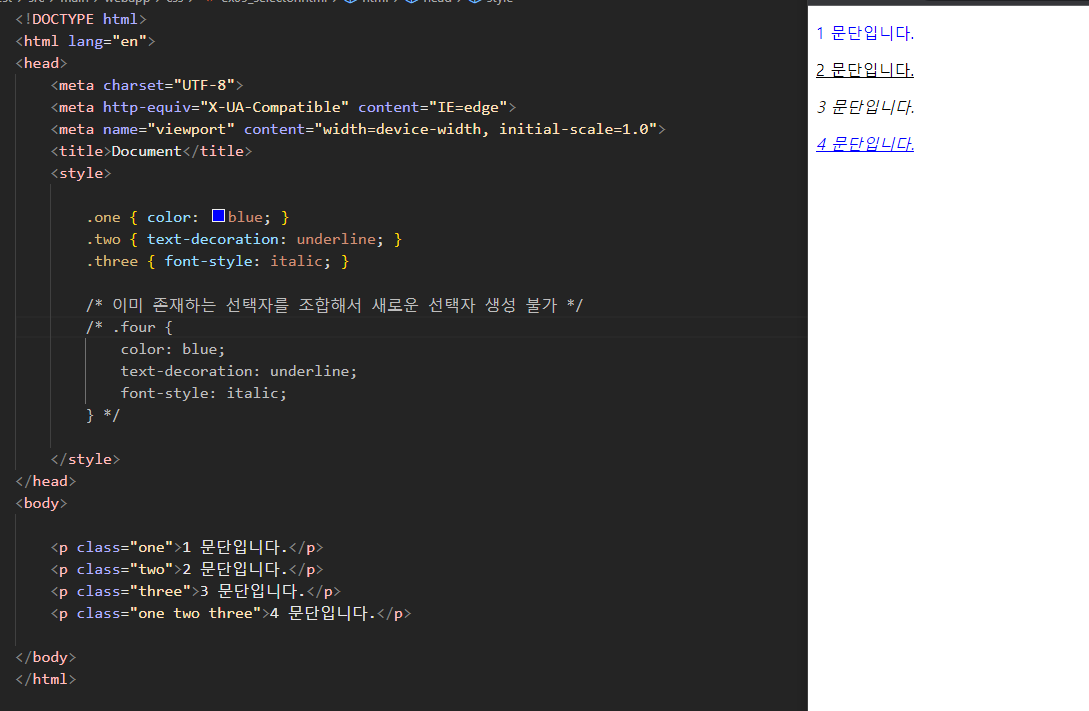
Task: Click blue "1 문단입니다." in the preview
Action: [x=865, y=33]
